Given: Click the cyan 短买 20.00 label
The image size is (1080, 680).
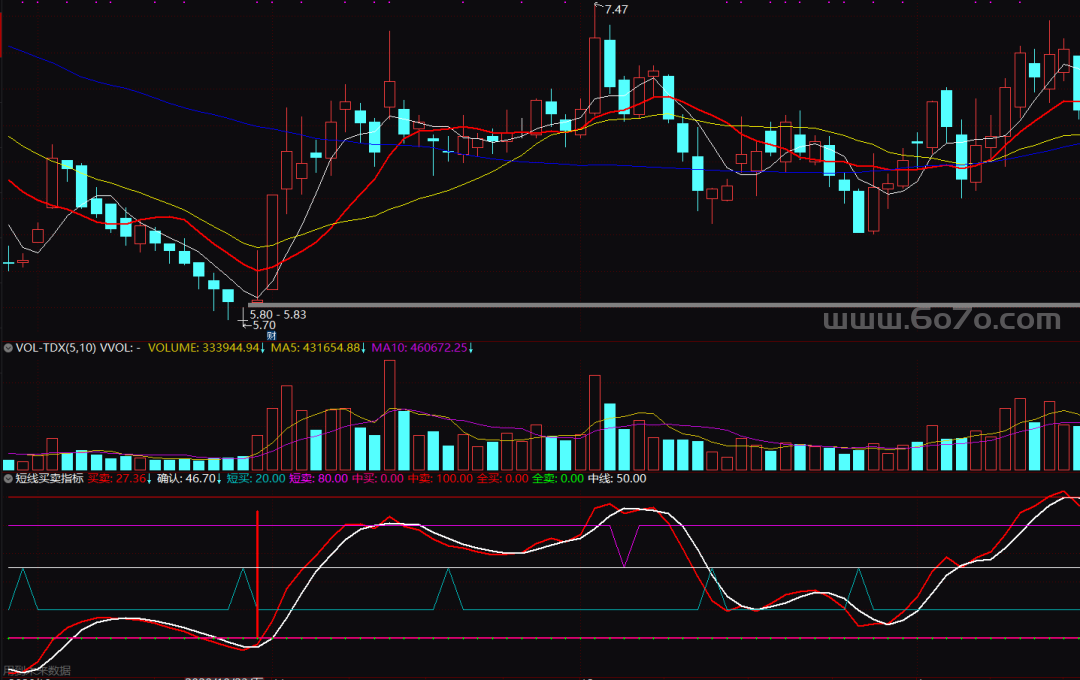Looking at the screenshot, I should pyautogui.click(x=255, y=478).
